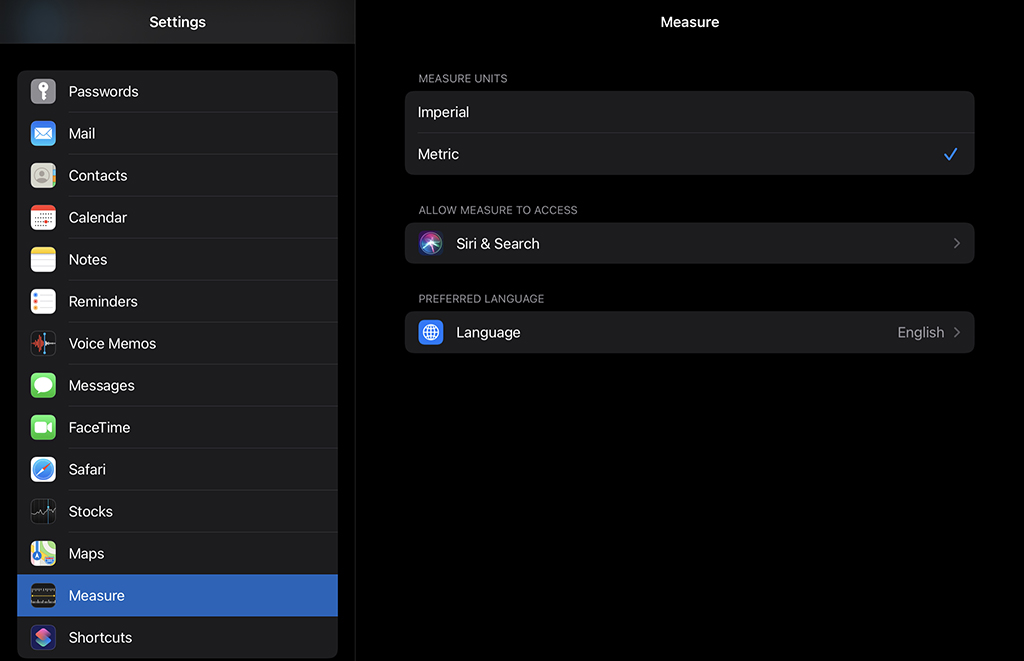Open Calendar settings
This screenshot has height=661, width=1024.
coord(178,218)
